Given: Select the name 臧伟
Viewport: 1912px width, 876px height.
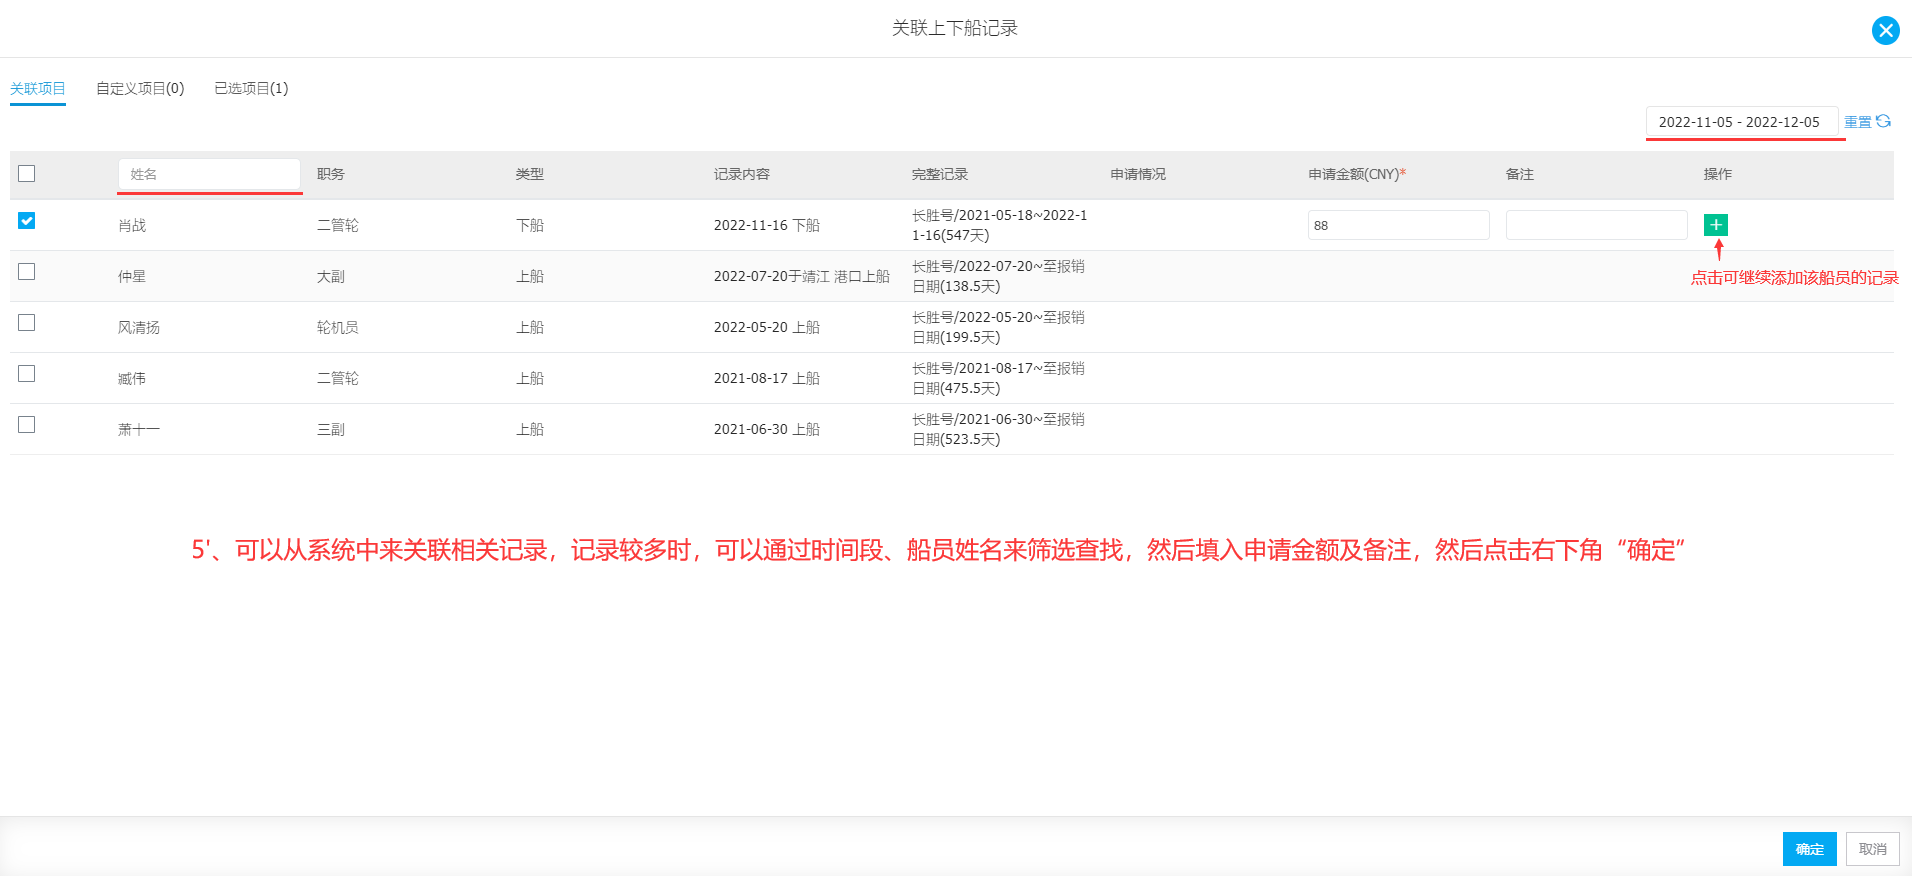Looking at the screenshot, I should [132, 378].
